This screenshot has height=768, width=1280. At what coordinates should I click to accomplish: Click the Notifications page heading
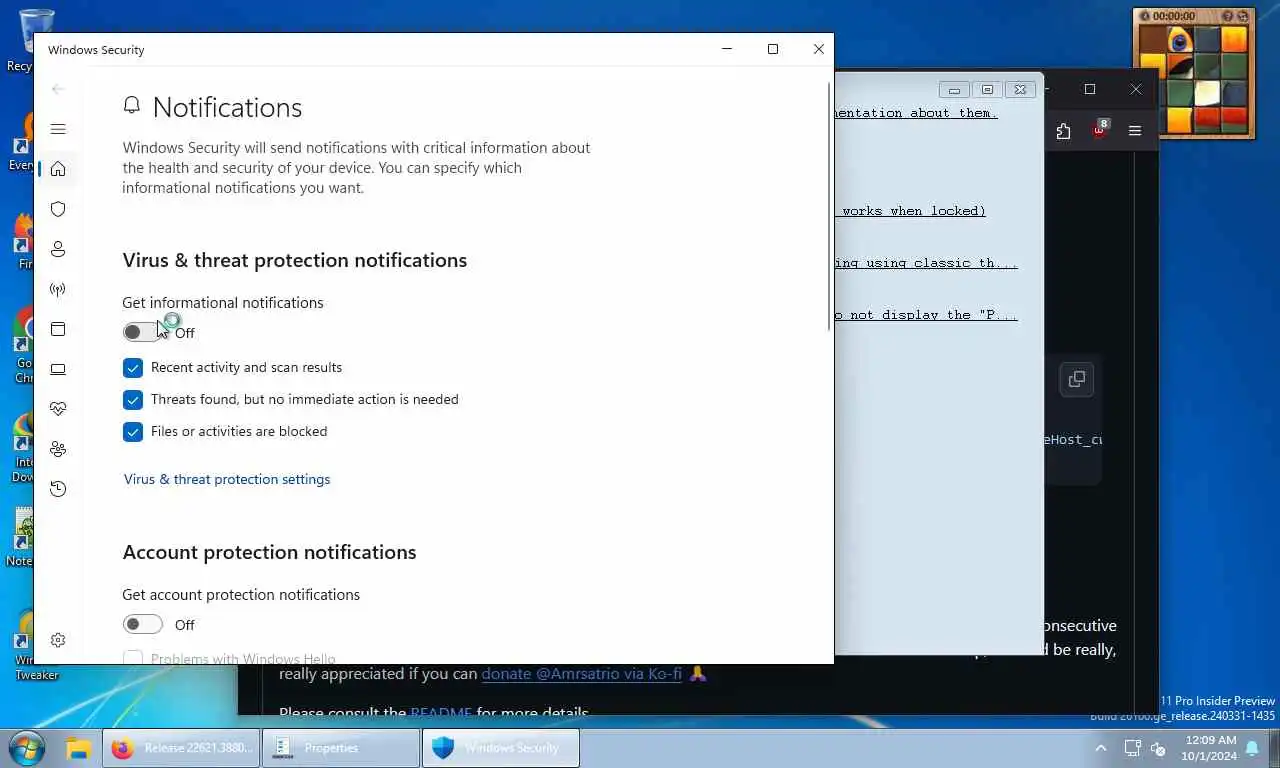[227, 107]
